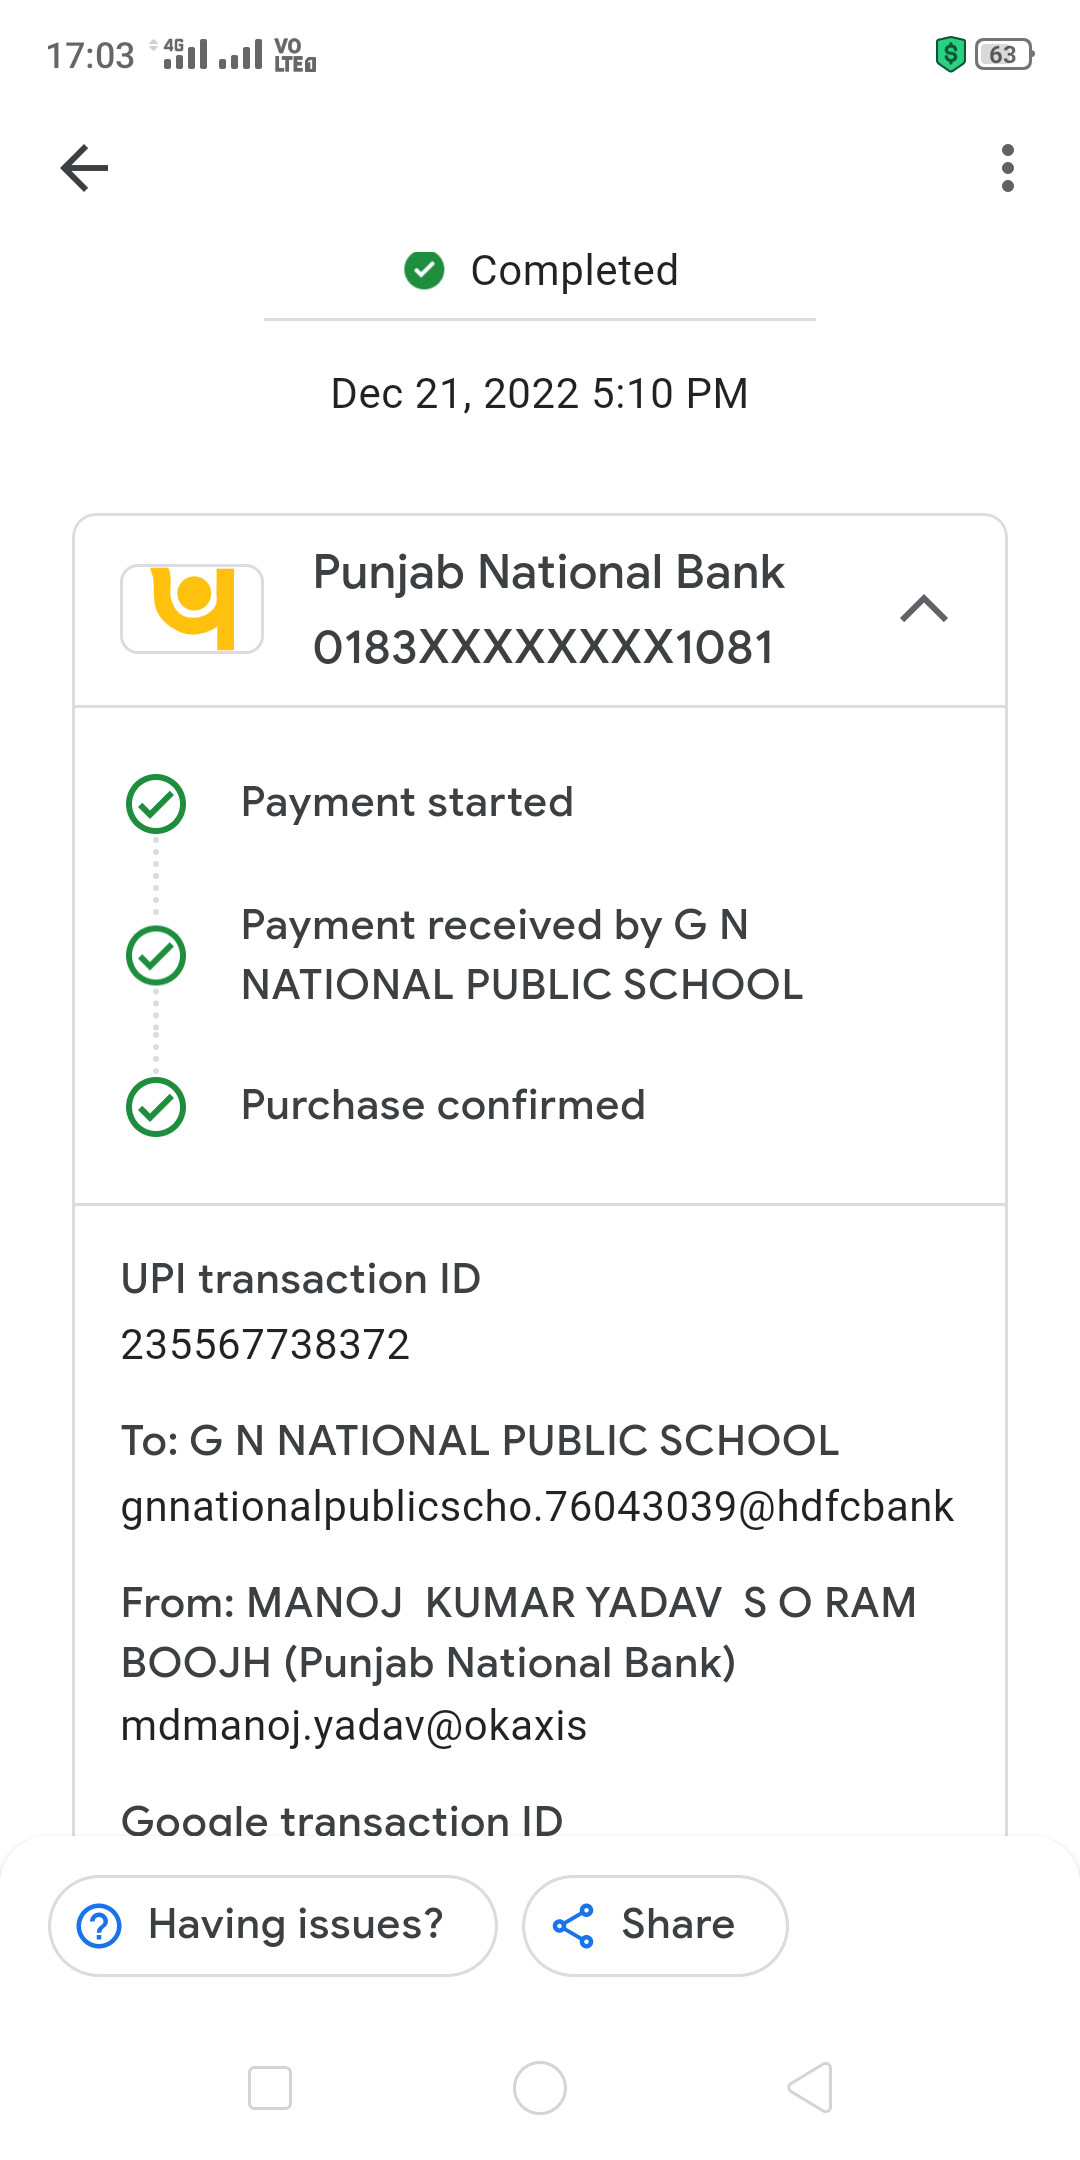The width and height of the screenshot is (1080, 2160).
Task: Open the three-dot overflow menu
Action: pos(1007,168)
